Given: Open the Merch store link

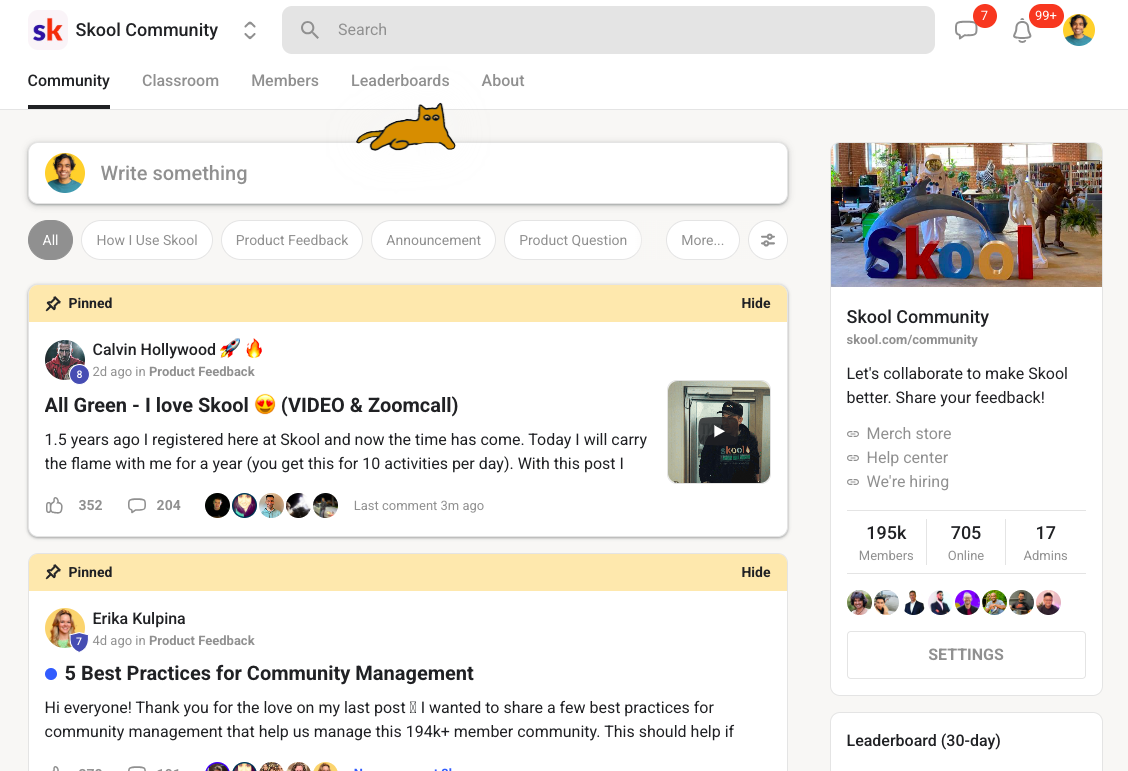Looking at the screenshot, I should (908, 433).
